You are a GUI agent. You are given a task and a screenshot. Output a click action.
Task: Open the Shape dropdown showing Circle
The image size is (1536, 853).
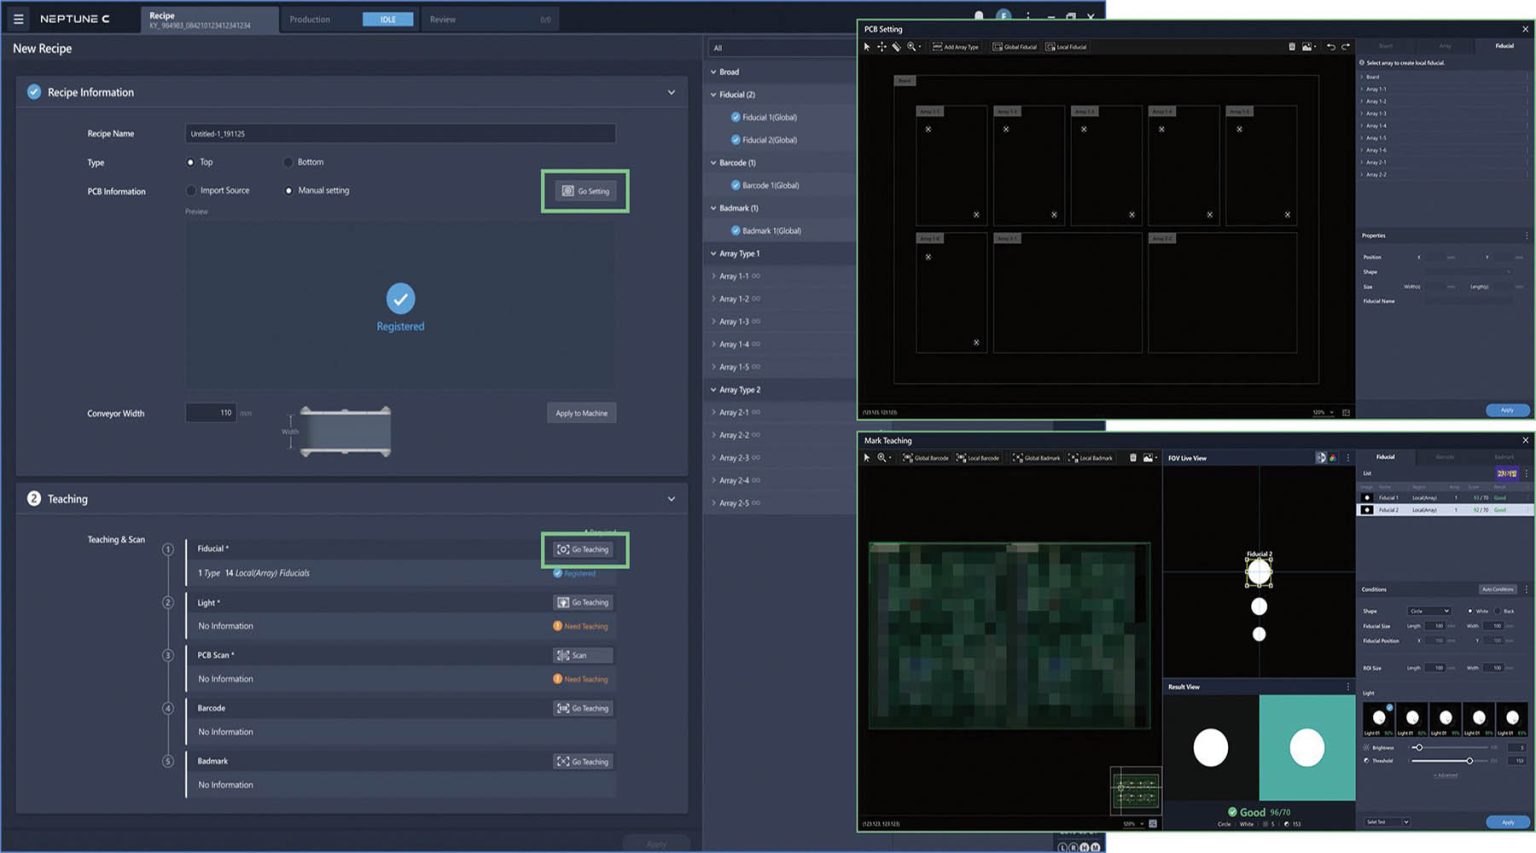1429,611
